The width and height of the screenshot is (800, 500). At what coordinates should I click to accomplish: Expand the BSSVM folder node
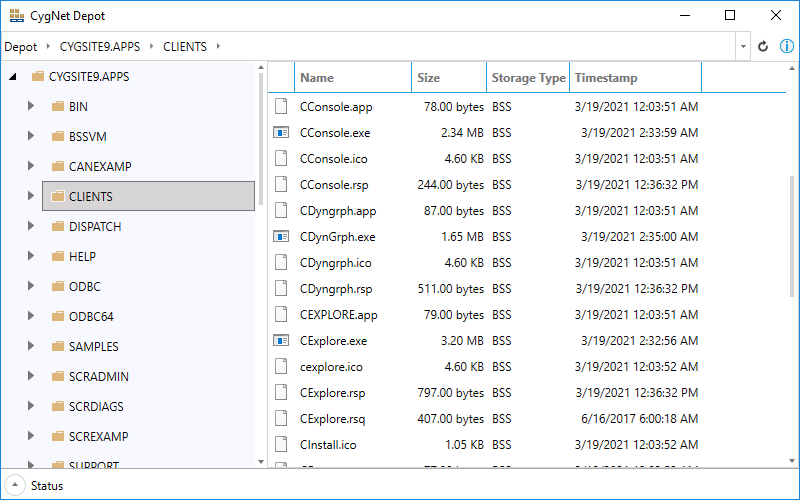(x=31, y=136)
